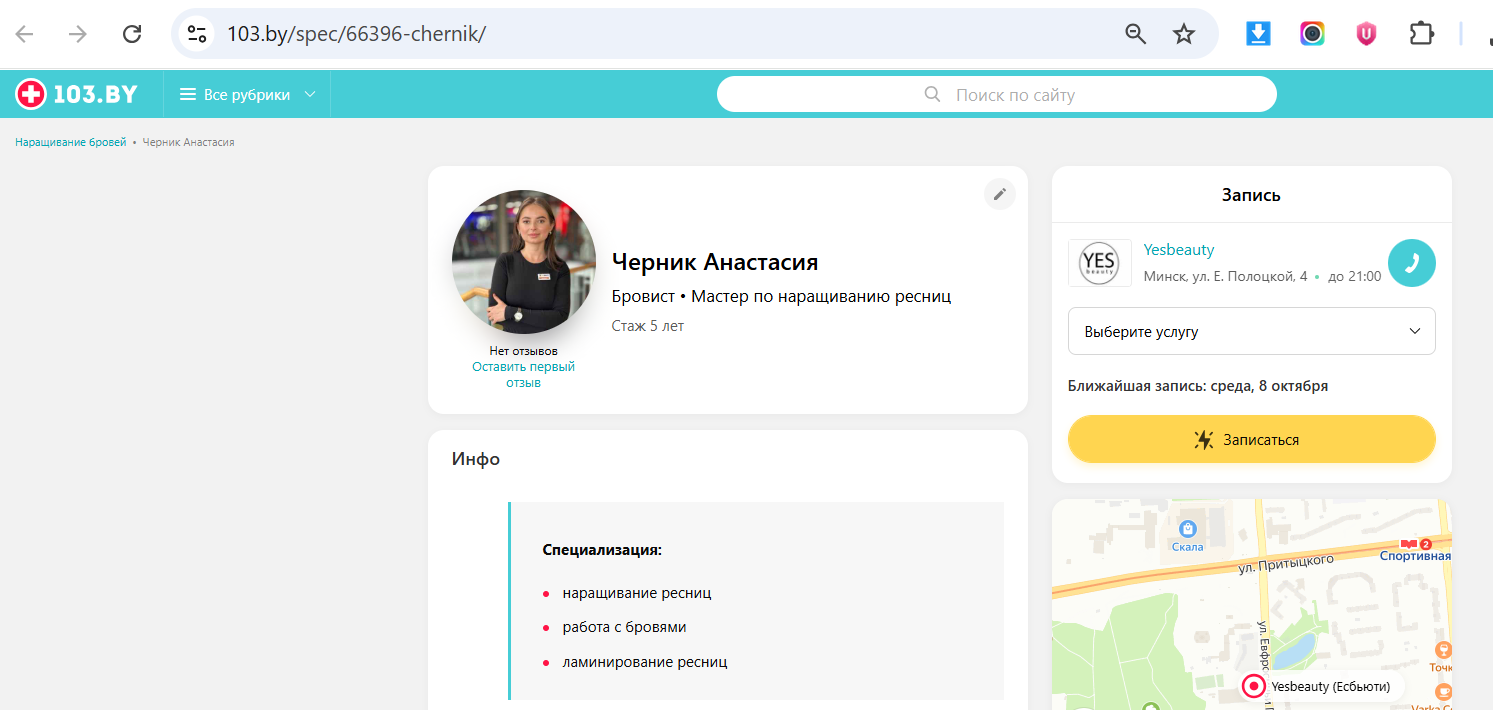The image size is (1493, 710).
Task: Open the browser extensions puzzle icon
Action: click(1421, 34)
